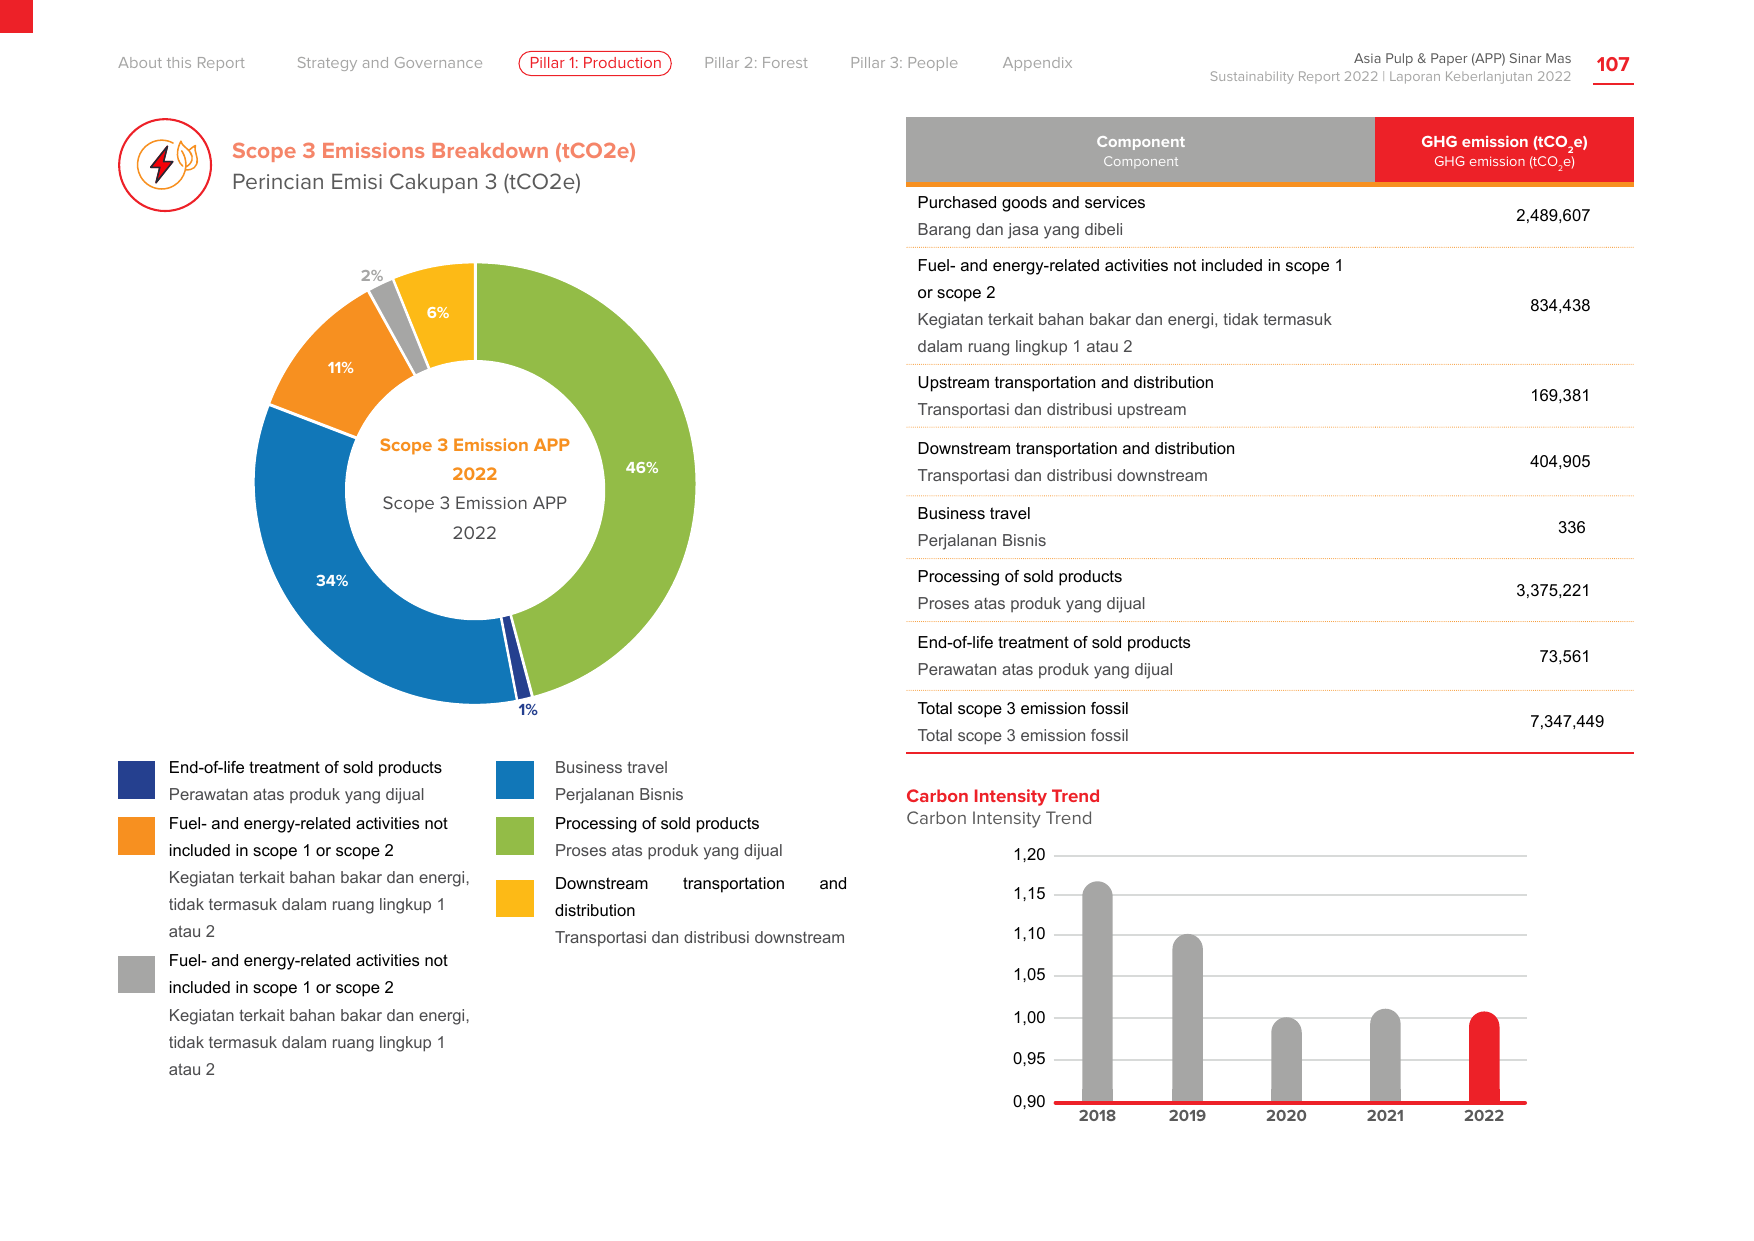
Task: Click the 1,20 axis label on the chart
Action: 1029,854
